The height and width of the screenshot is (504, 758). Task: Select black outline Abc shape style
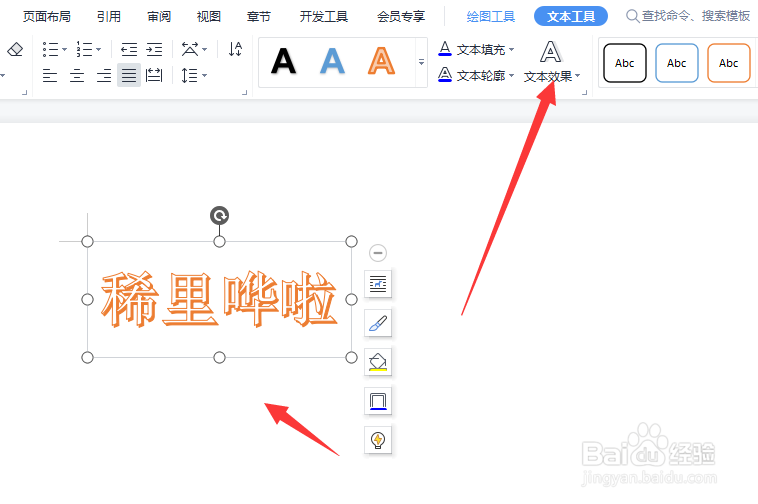(625, 63)
